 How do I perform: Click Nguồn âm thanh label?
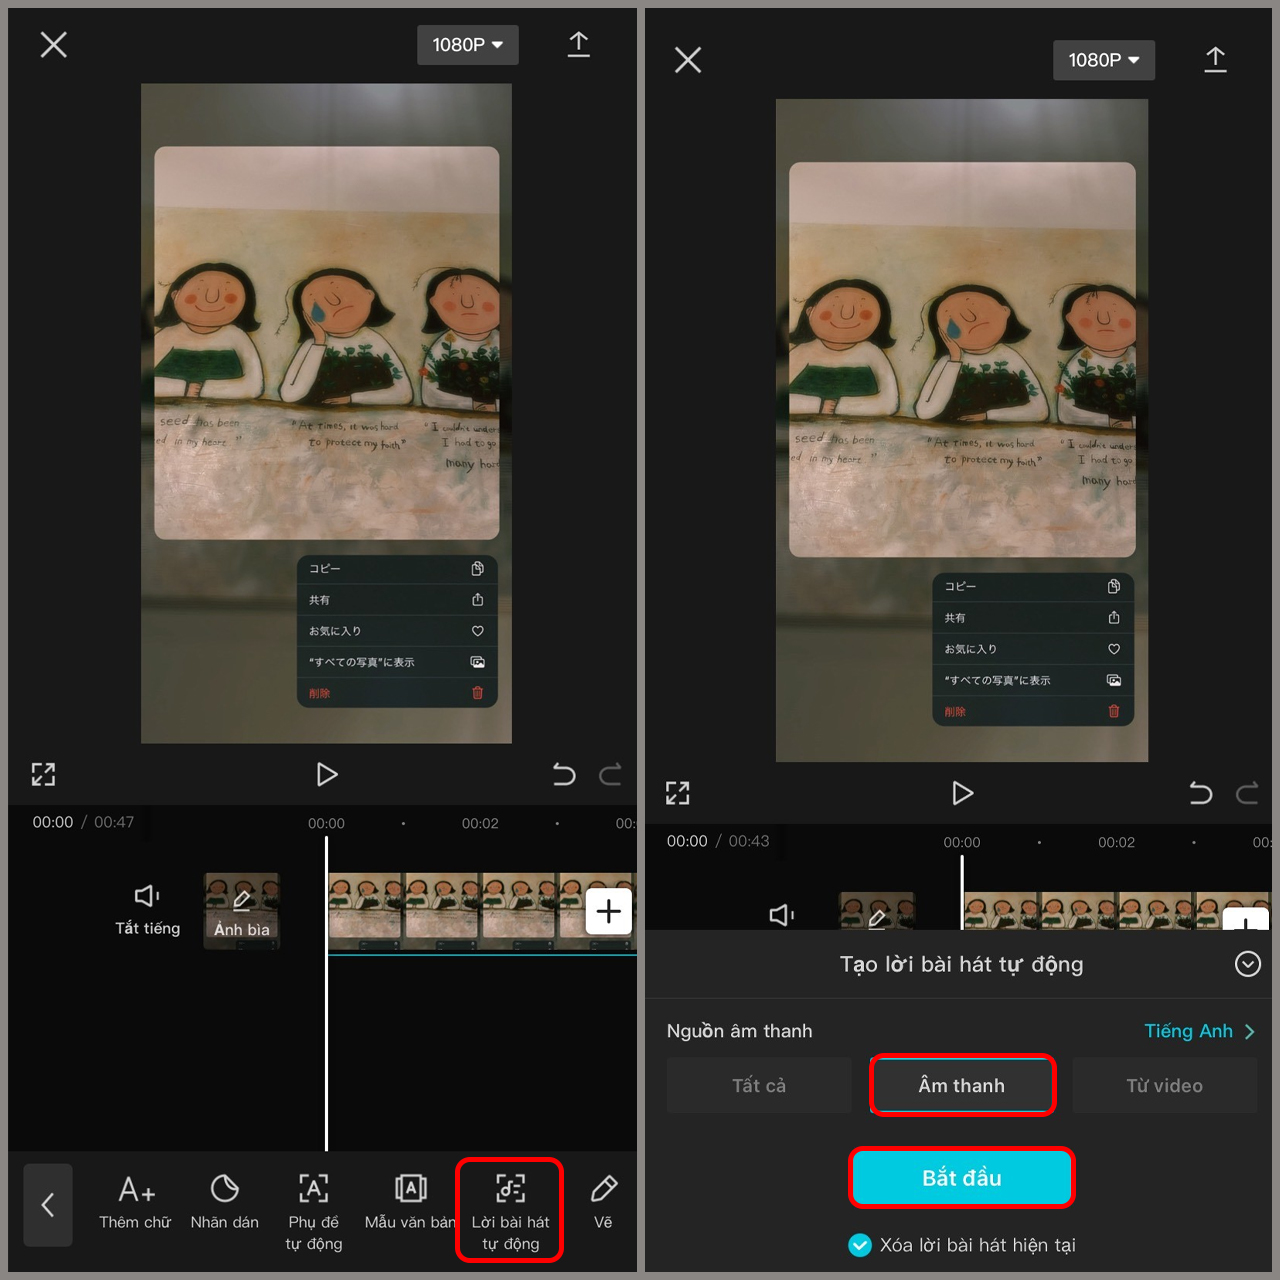[739, 1031]
